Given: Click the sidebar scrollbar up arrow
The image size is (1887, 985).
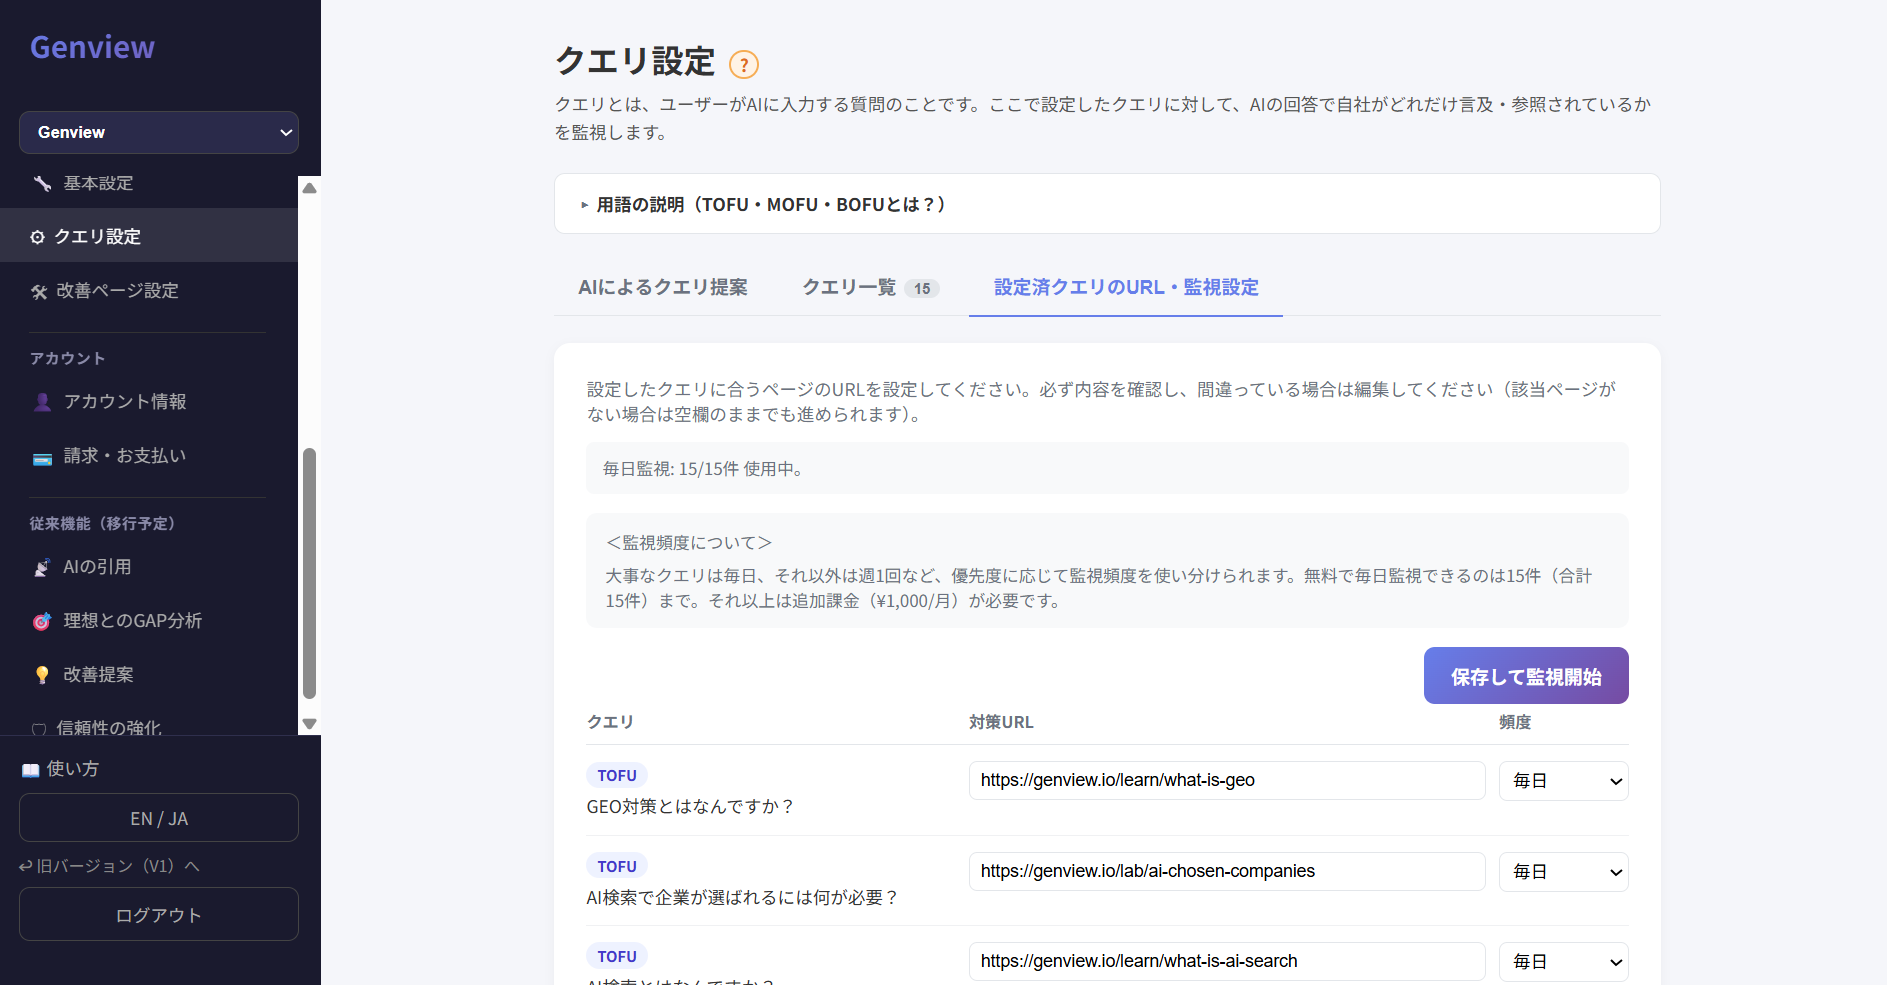Looking at the screenshot, I should [x=310, y=187].
